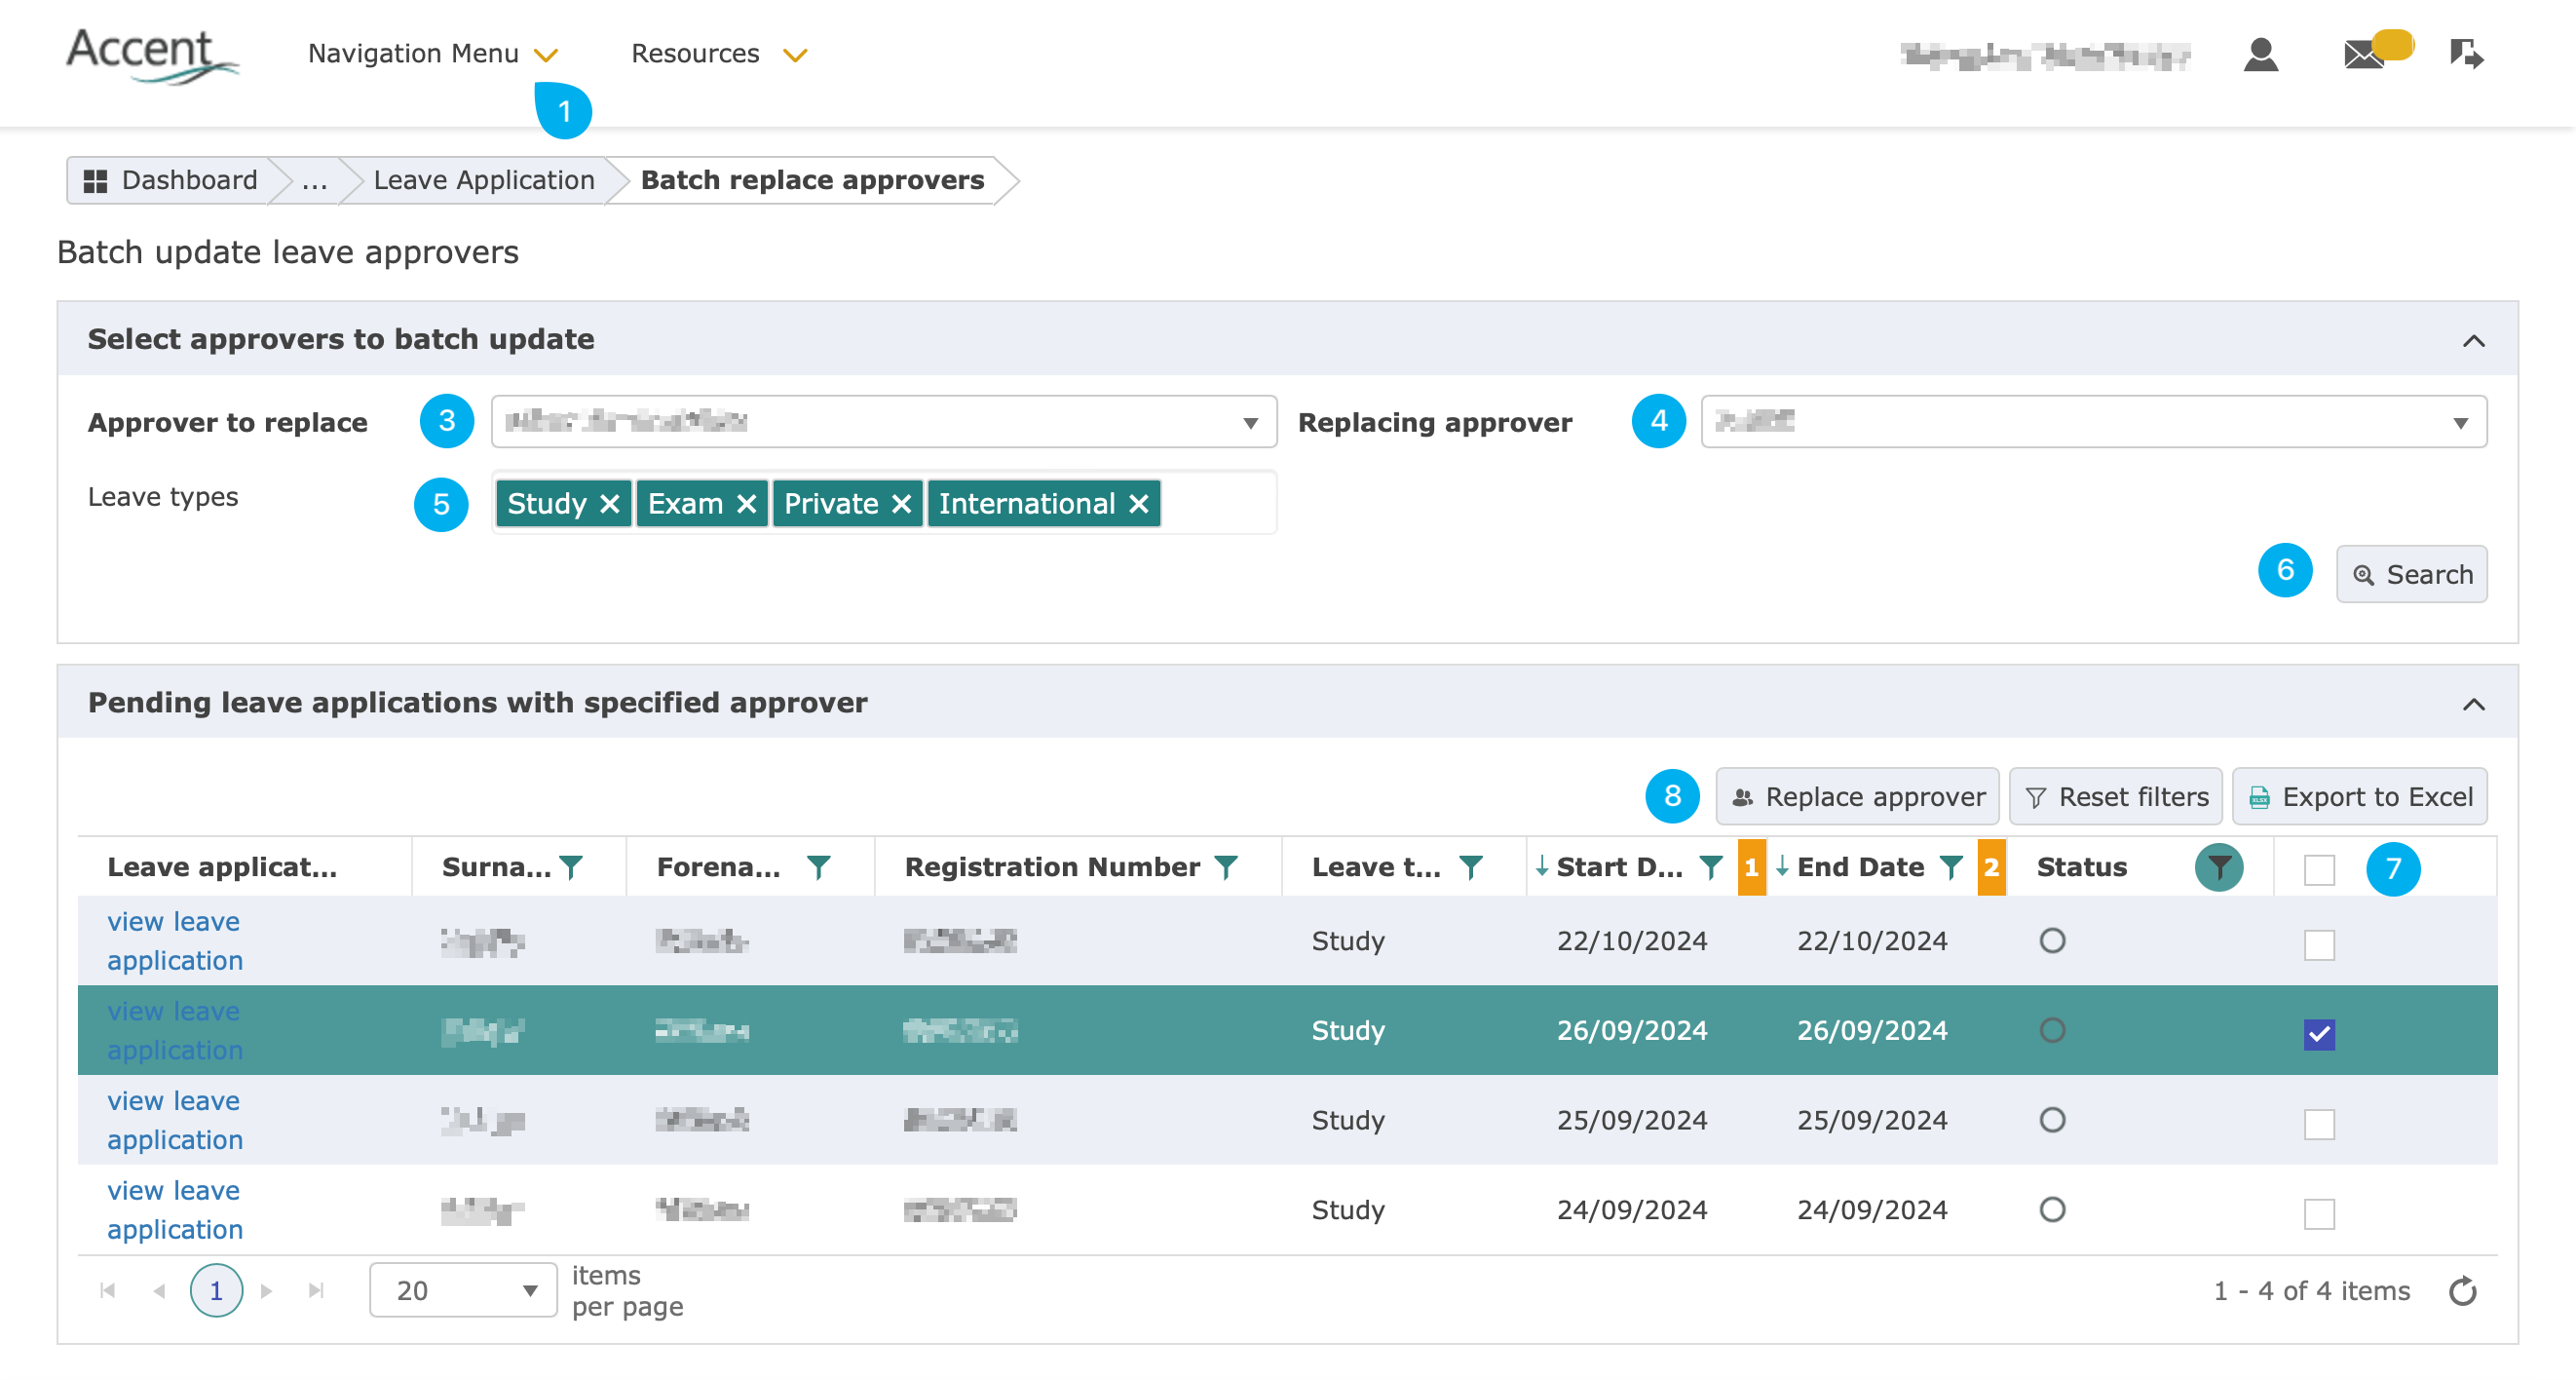Click the Accent logo
The width and height of the screenshot is (2576, 1380).
(151, 55)
